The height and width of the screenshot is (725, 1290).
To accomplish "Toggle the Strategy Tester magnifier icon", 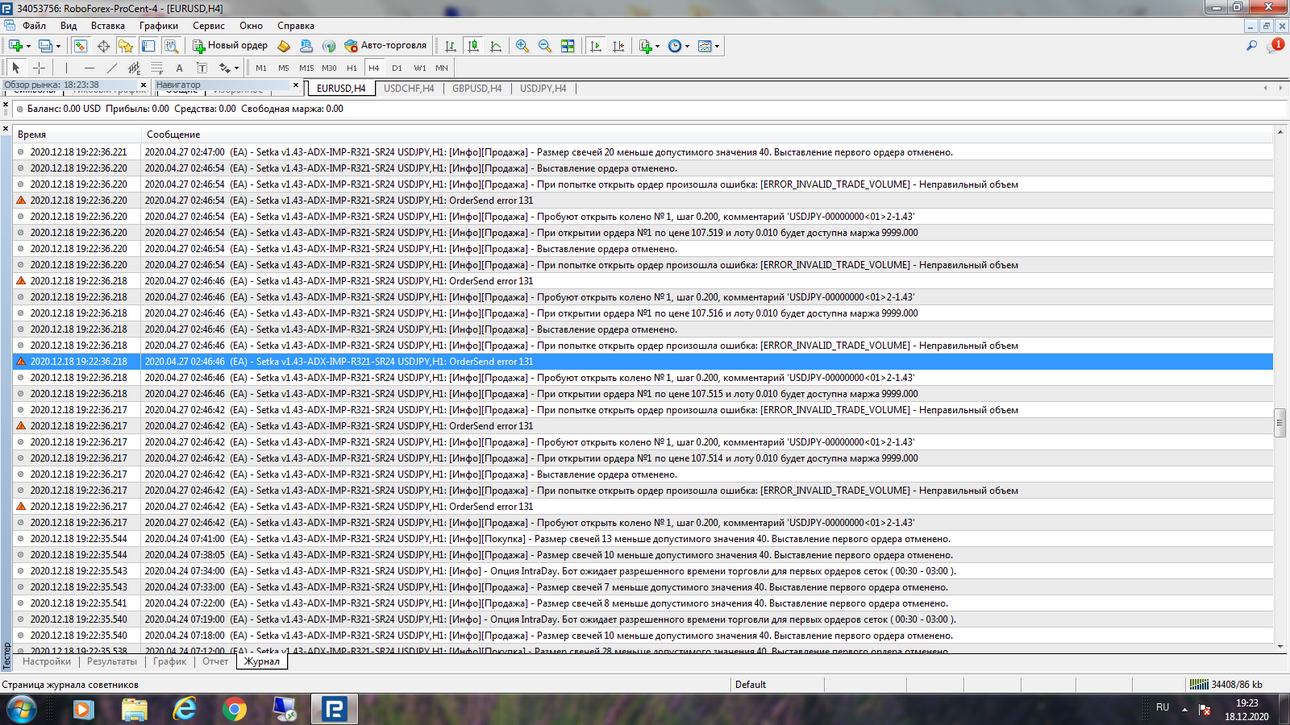I will (171, 46).
